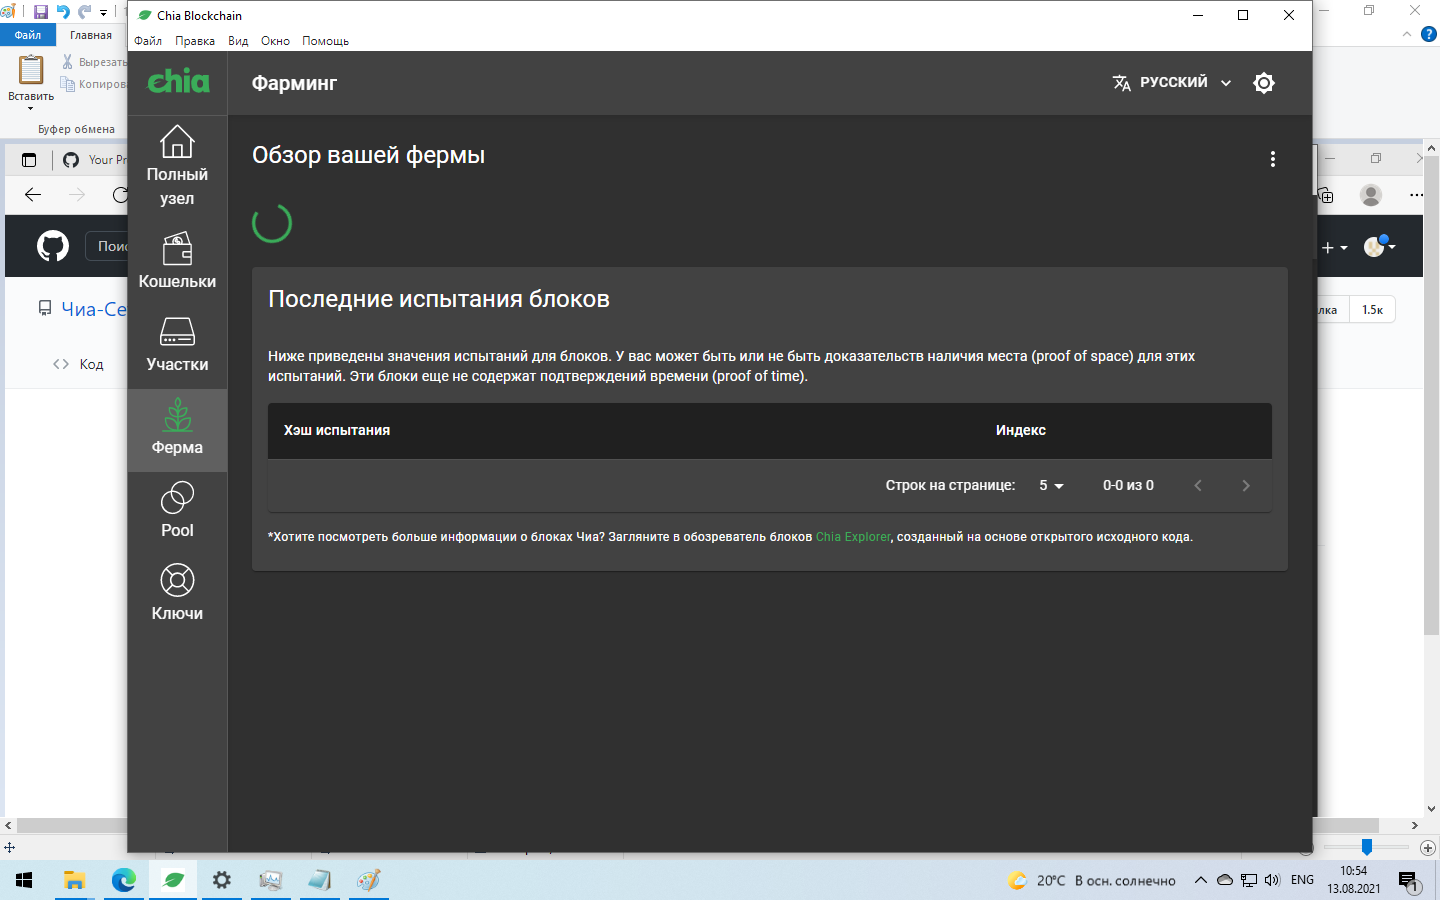Open Edge three-dots settings menu
The width and height of the screenshot is (1440, 900).
(x=1415, y=195)
